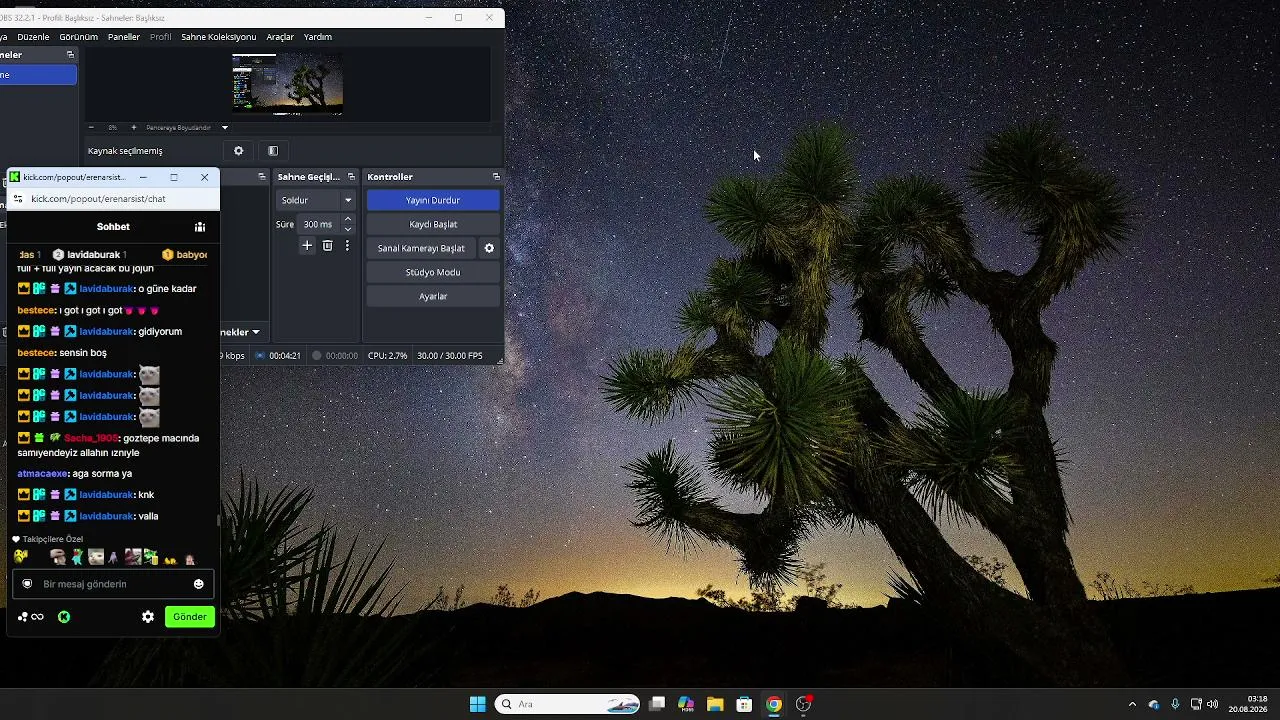1280x720 pixels.
Task: Zoom in the OBS preview with plus
Action: (134, 128)
